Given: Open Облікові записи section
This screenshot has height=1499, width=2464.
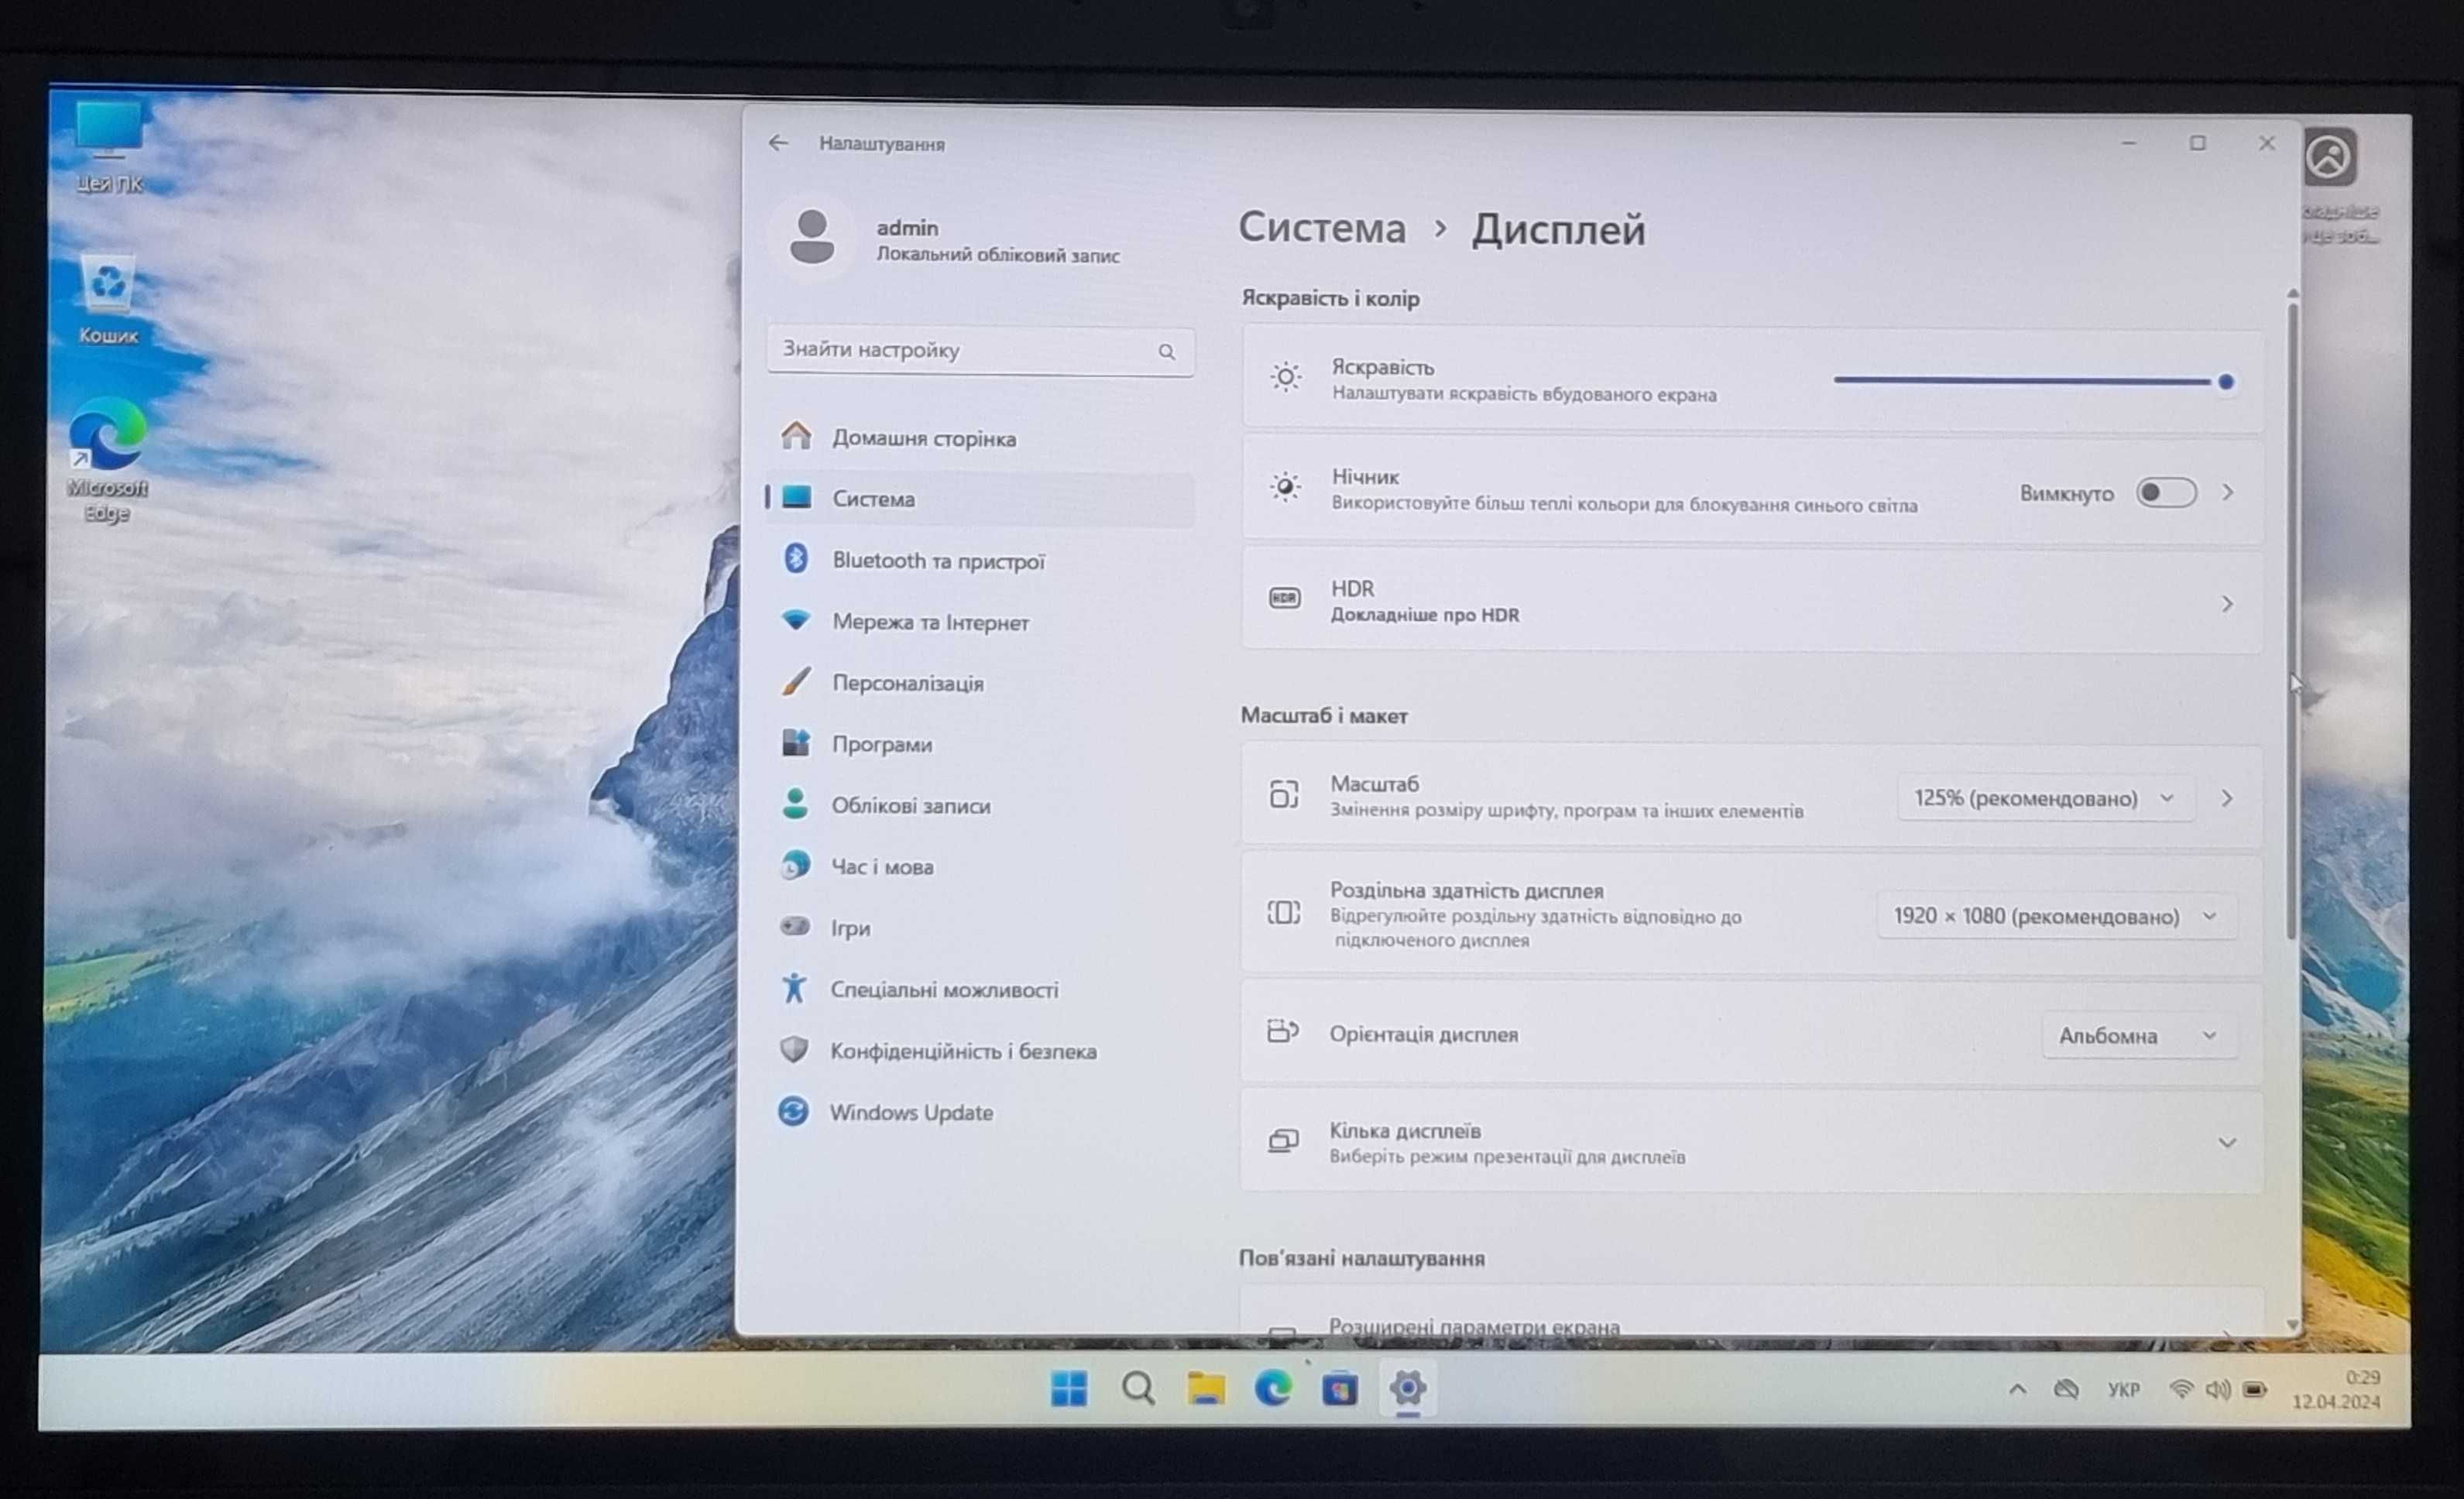Looking at the screenshot, I should (x=980, y=805).
